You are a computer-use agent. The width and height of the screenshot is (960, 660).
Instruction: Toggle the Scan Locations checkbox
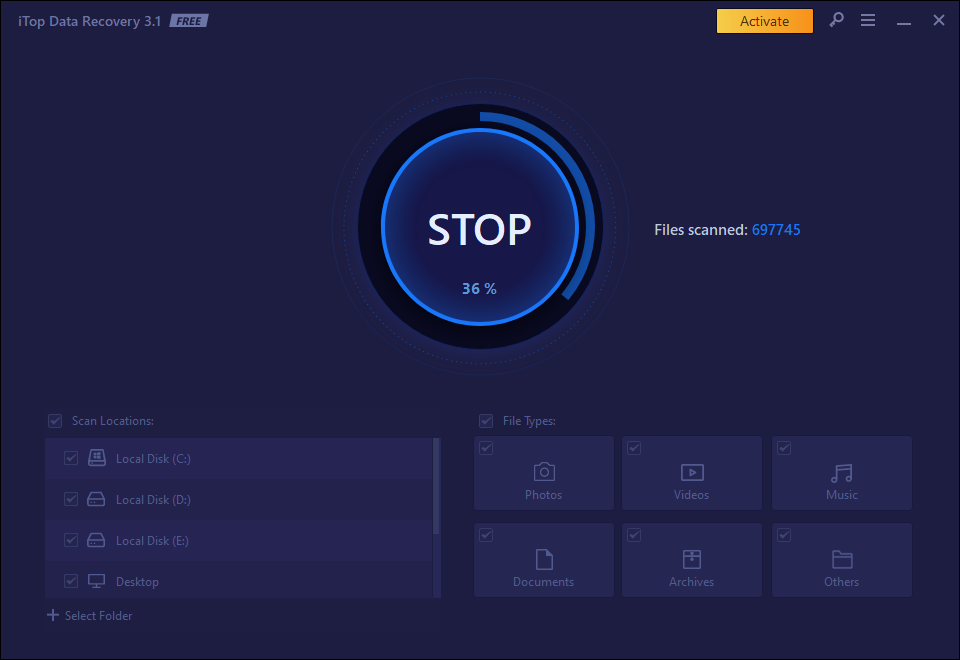coord(55,421)
